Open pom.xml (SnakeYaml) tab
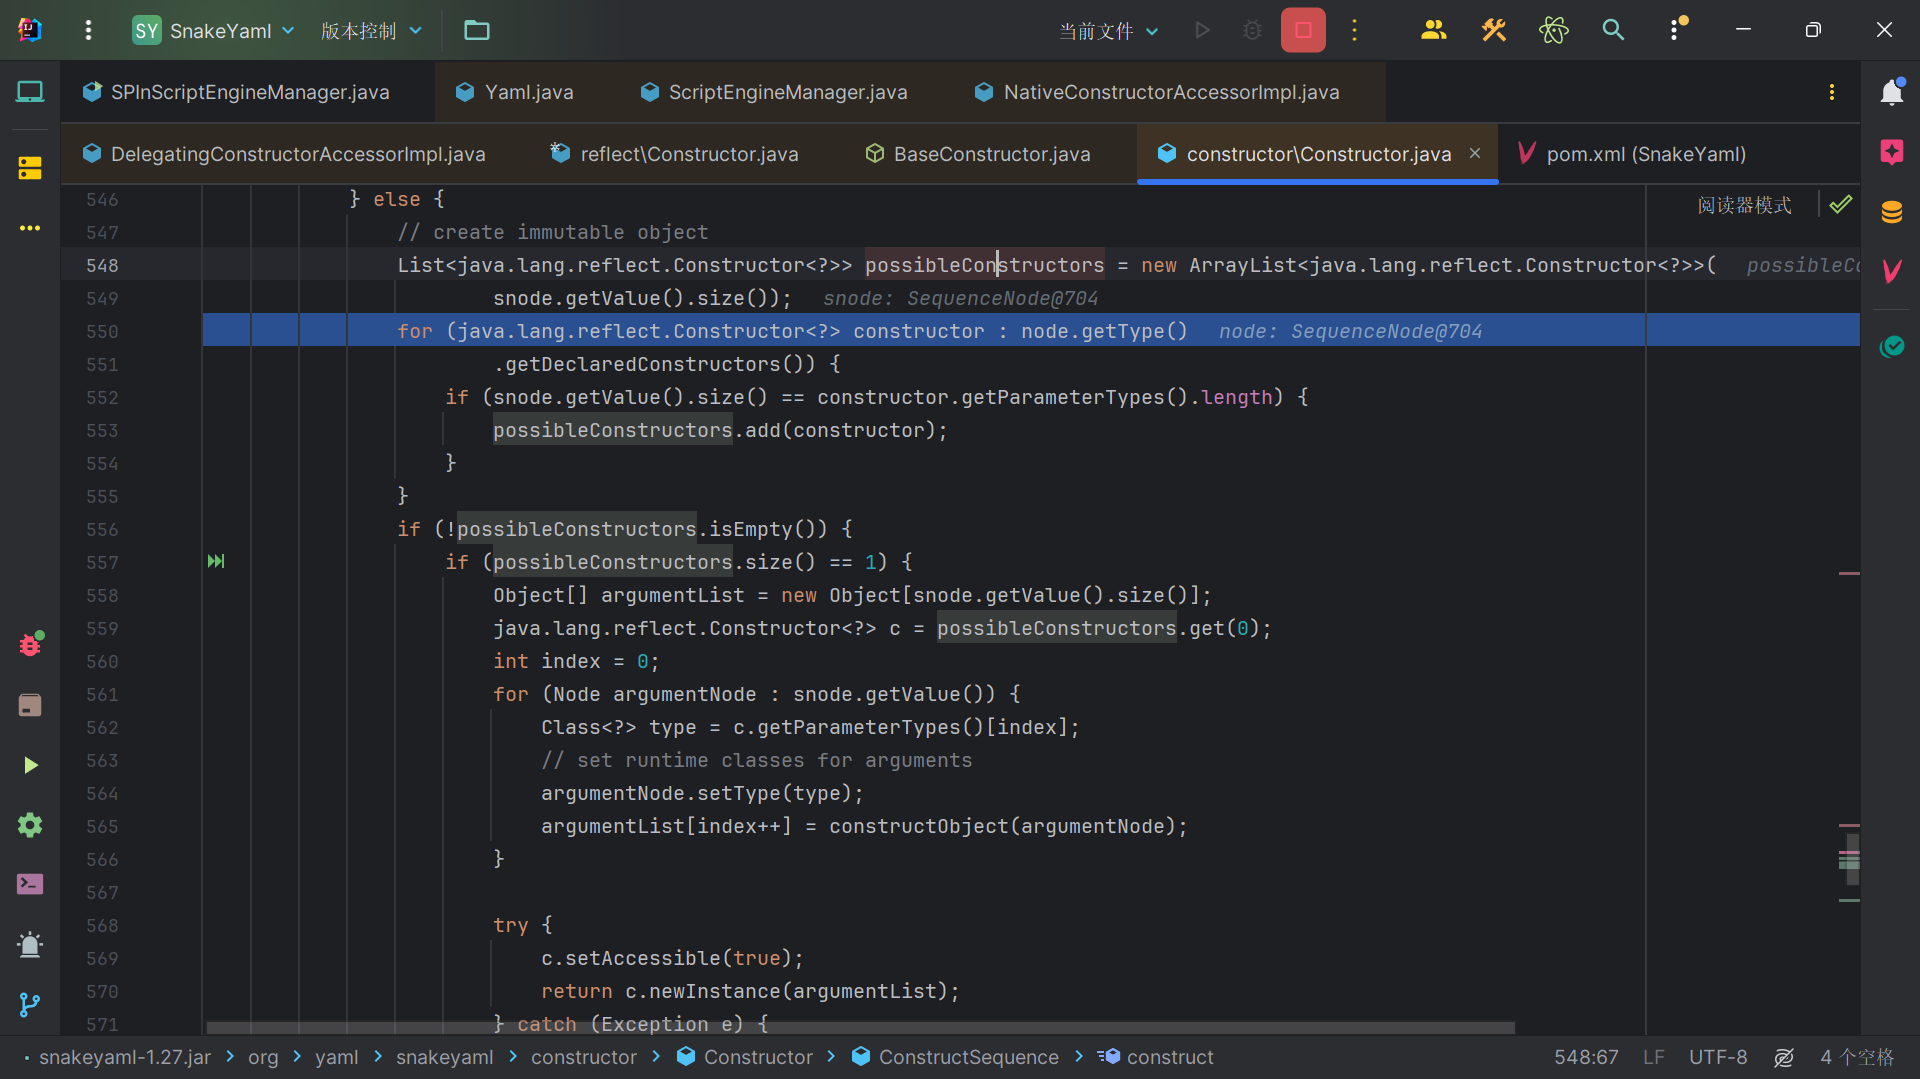Image resolution: width=1920 pixels, height=1079 pixels. (1632, 154)
